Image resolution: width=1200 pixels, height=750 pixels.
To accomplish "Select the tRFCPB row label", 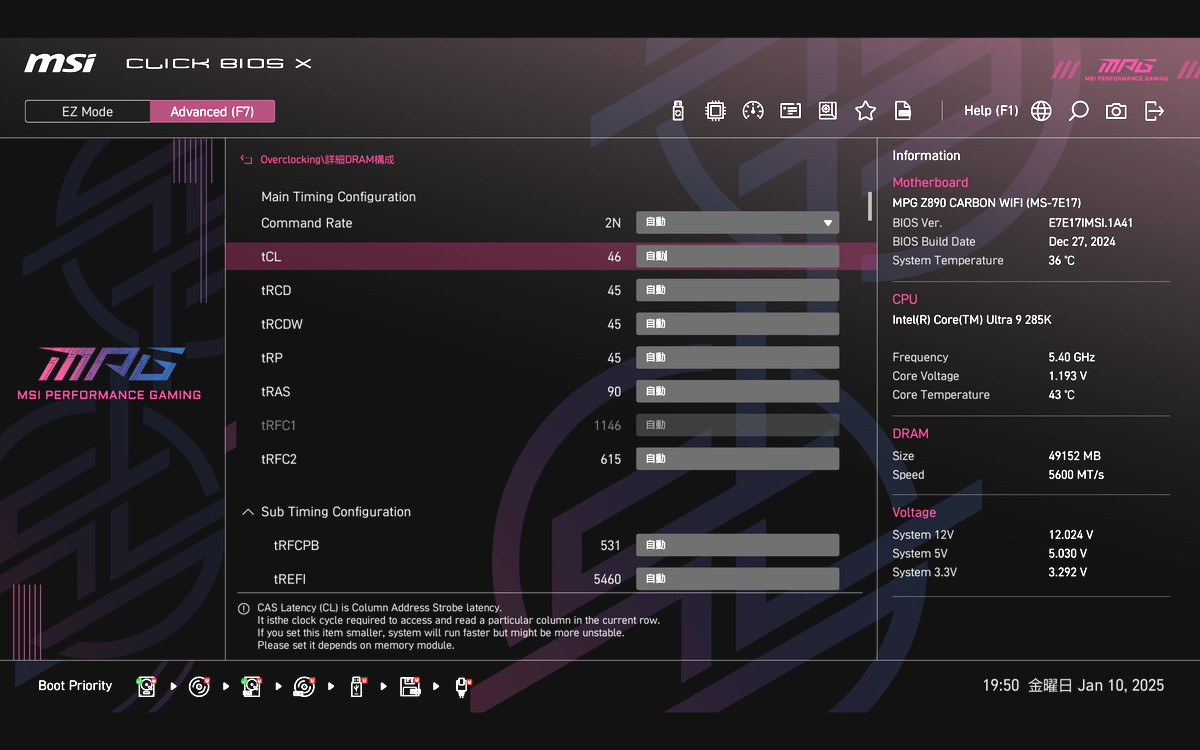I will click(296, 545).
